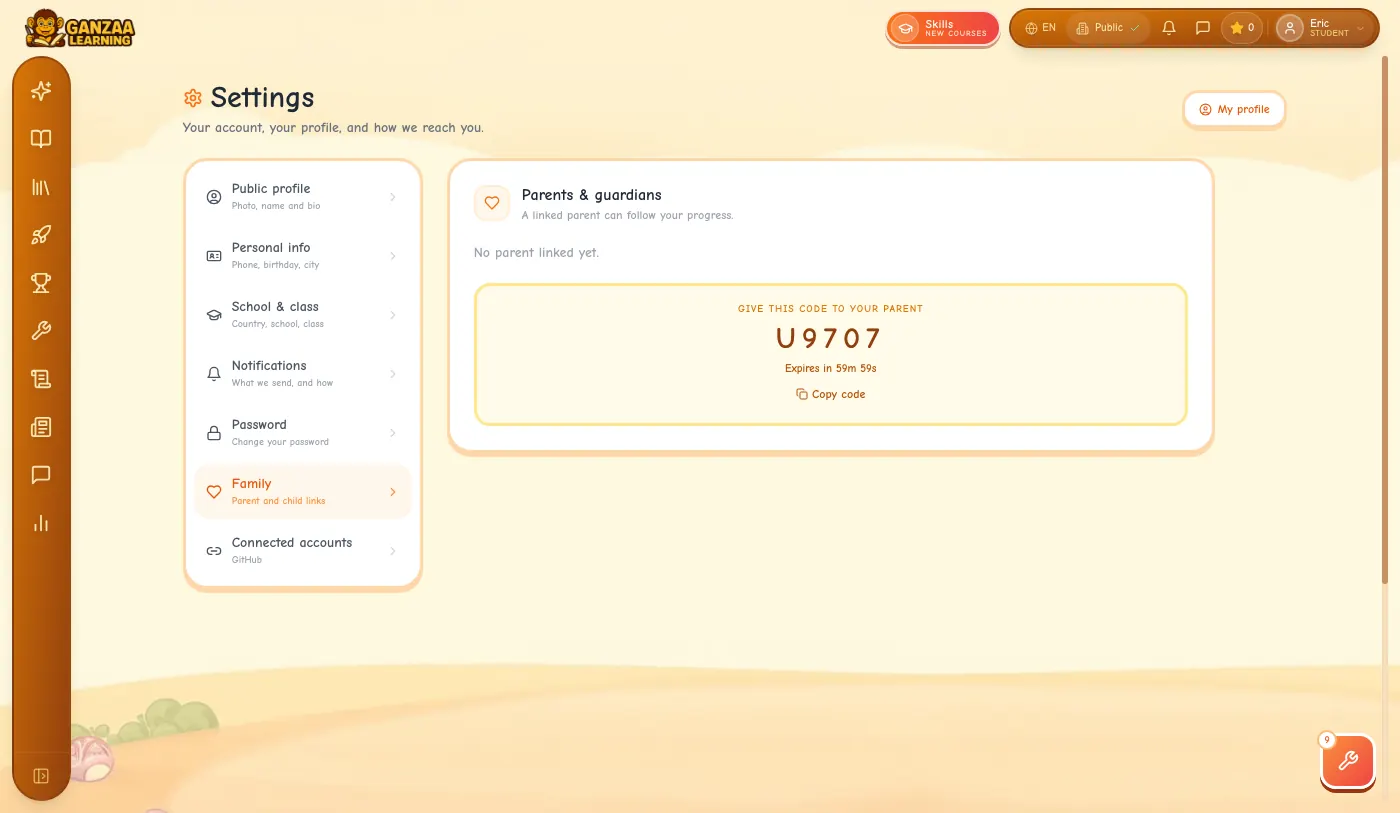Viewport: 1400px width, 813px height.
Task: Click the 'No parent linked yet.' text
Action: 536,253
